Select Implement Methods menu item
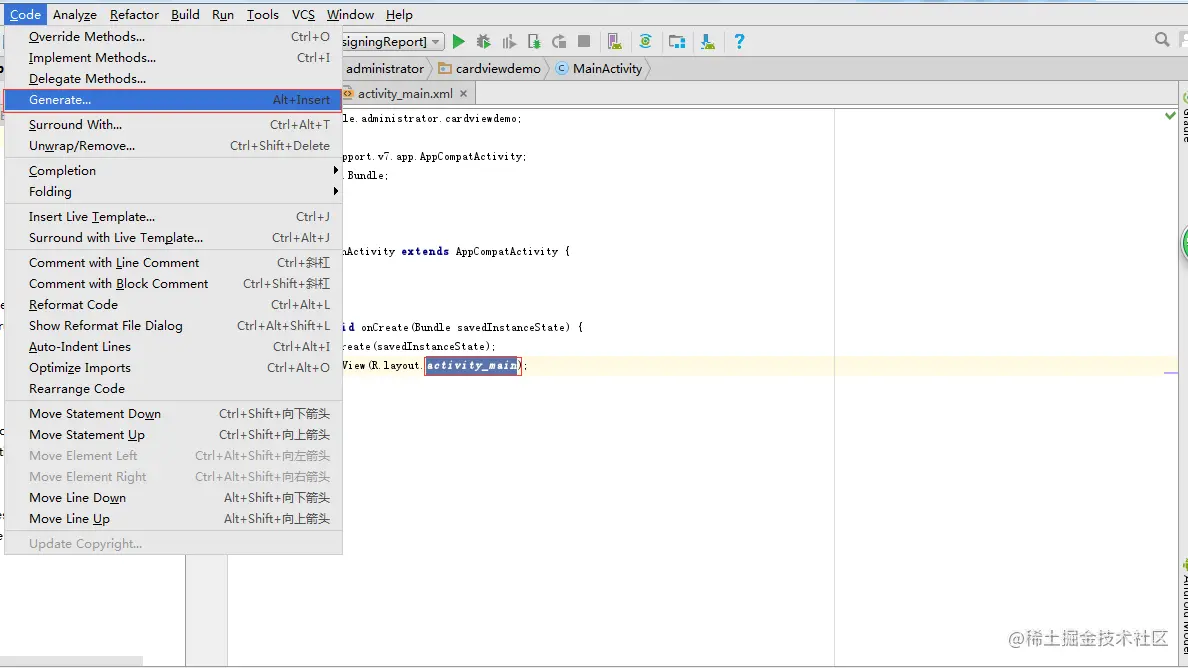Viewport: 1188px width, 668px height. click(173, 58)
